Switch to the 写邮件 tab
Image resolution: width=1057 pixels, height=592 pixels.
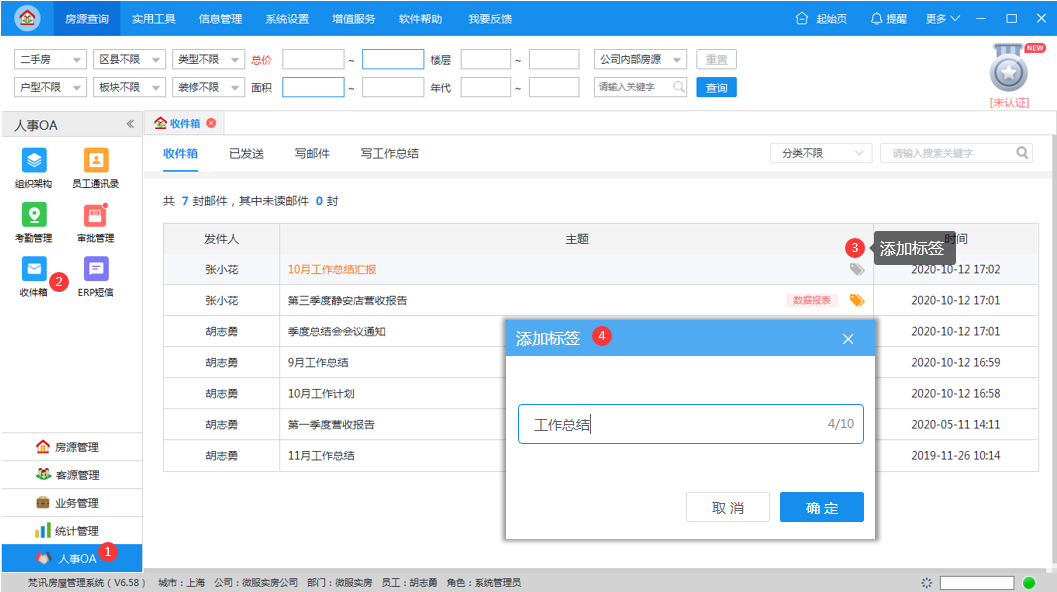tap(312, 154)
